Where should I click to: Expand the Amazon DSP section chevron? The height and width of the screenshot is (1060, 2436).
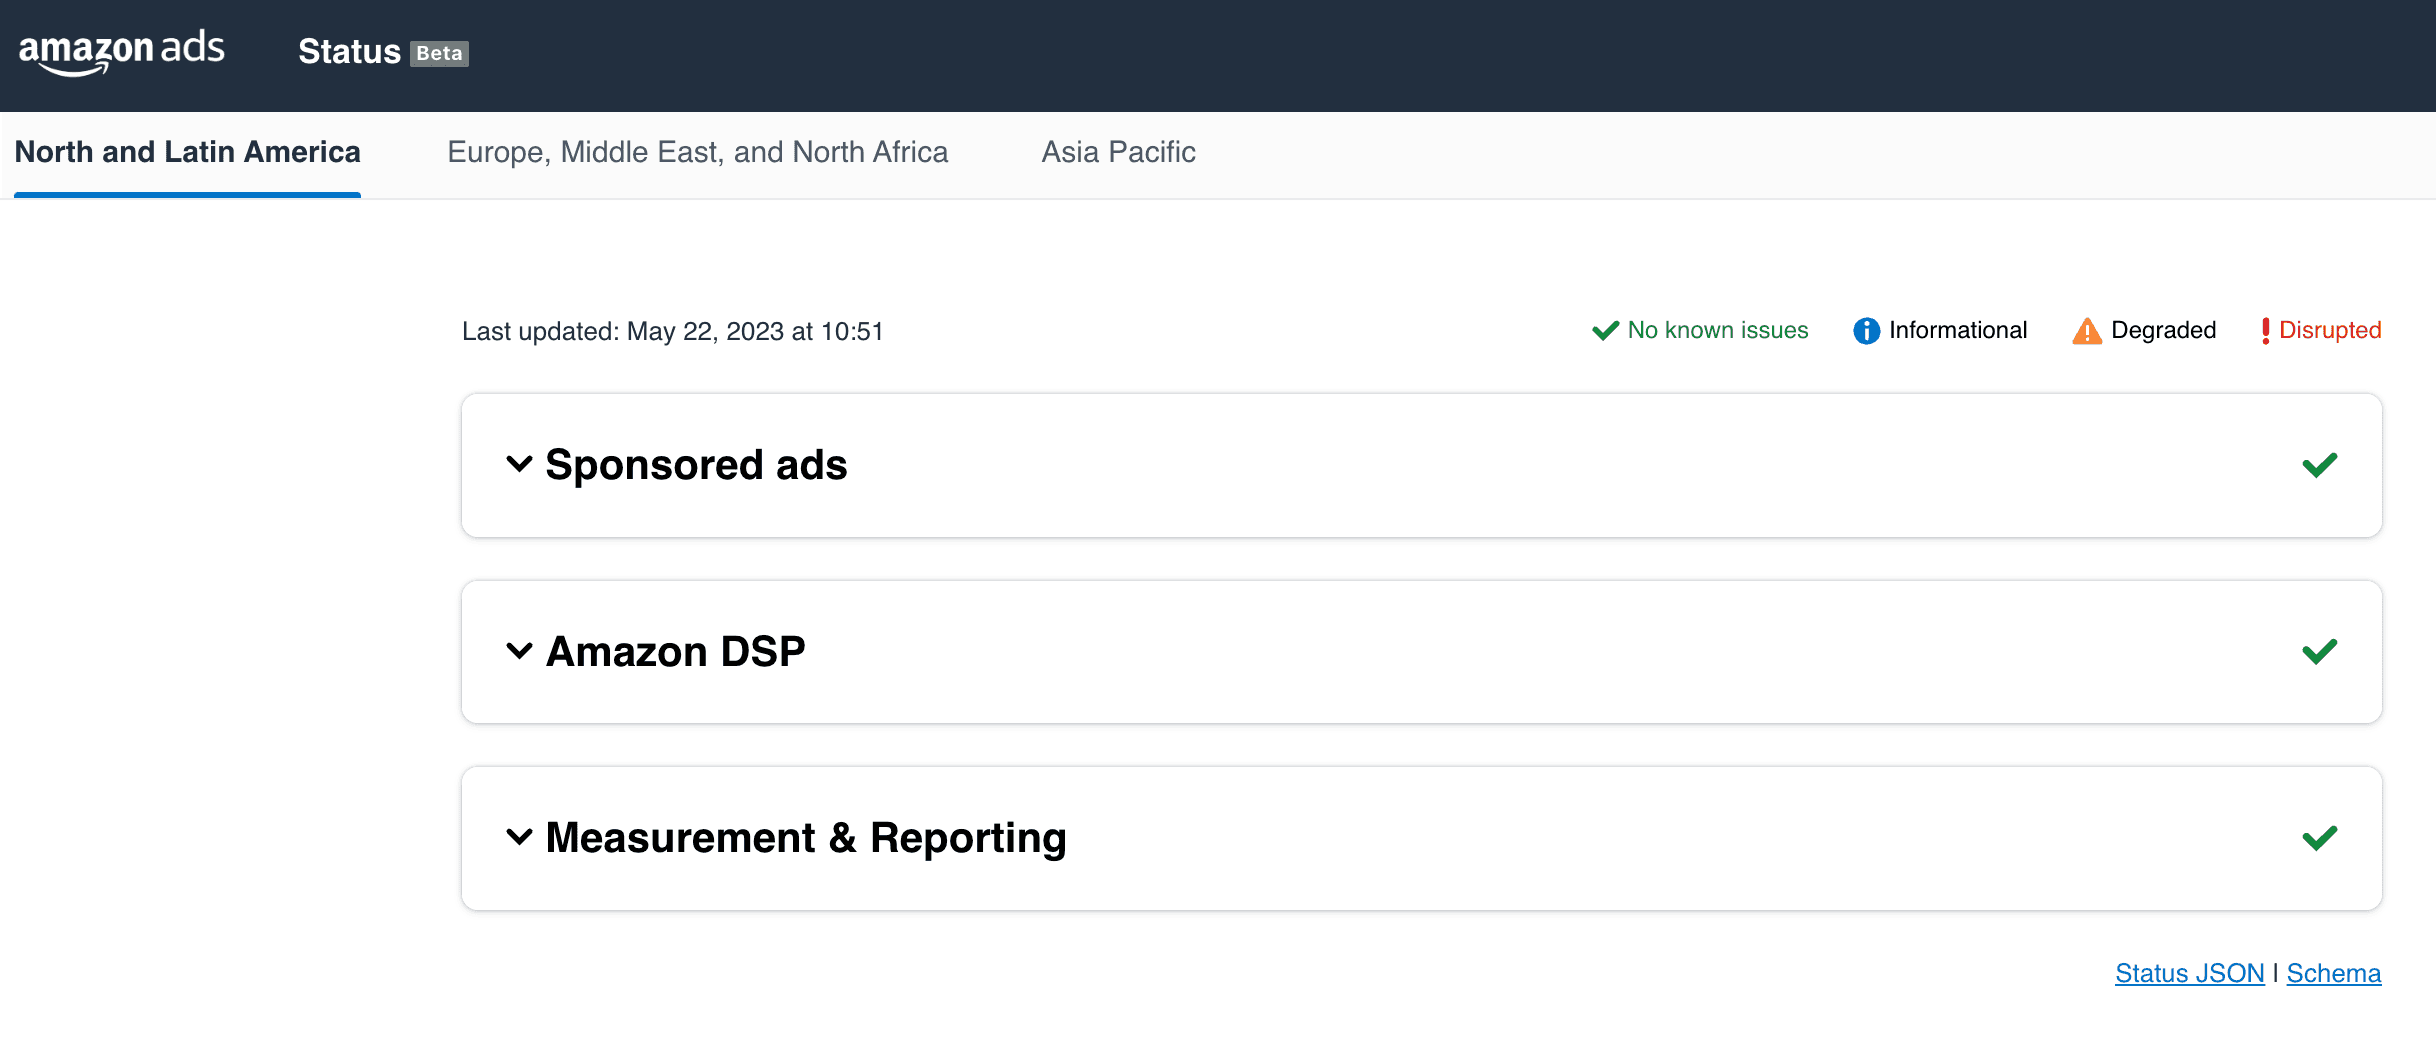click(519, 651)
